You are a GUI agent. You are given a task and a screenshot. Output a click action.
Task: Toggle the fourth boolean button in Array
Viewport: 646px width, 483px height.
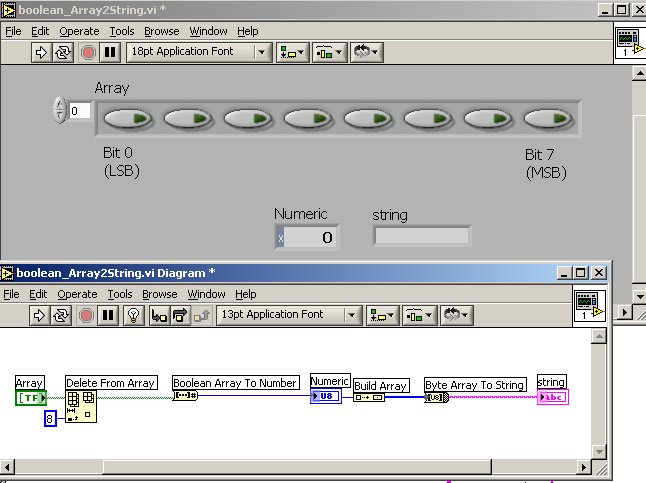(308, 119)
